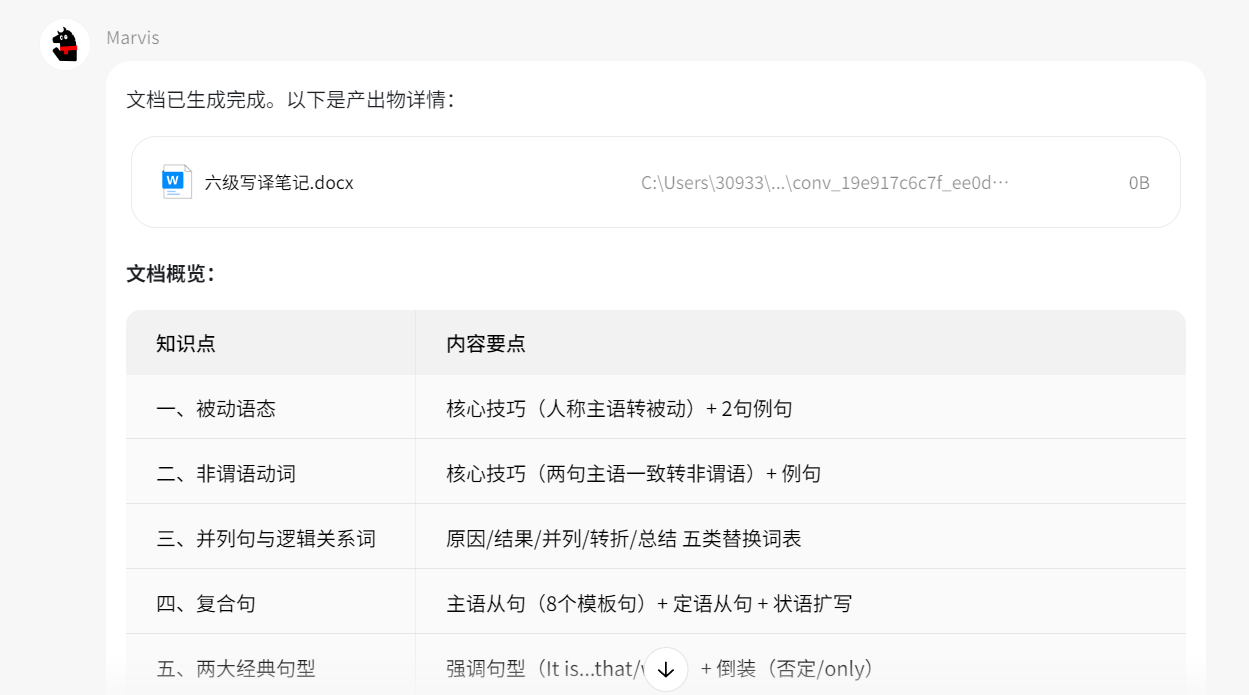1249x695 pixels.
Task: Click the 两句主语一致转非谓语 content cell
Action: [x=801, y=472]
